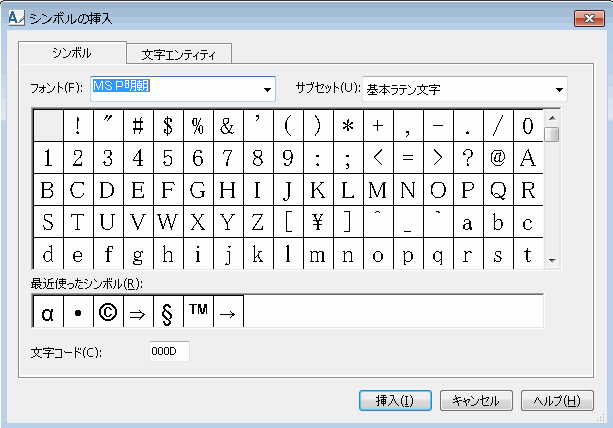The height and width of the screenshot is (428, 613).
Task: Select the right bracket ] symbol
Action: (x=348, y=222)
